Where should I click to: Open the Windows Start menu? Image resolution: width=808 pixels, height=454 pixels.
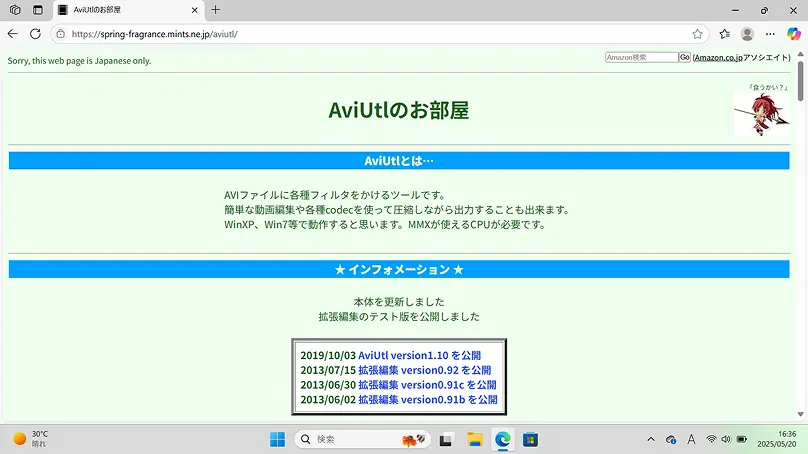click(277, 440)
